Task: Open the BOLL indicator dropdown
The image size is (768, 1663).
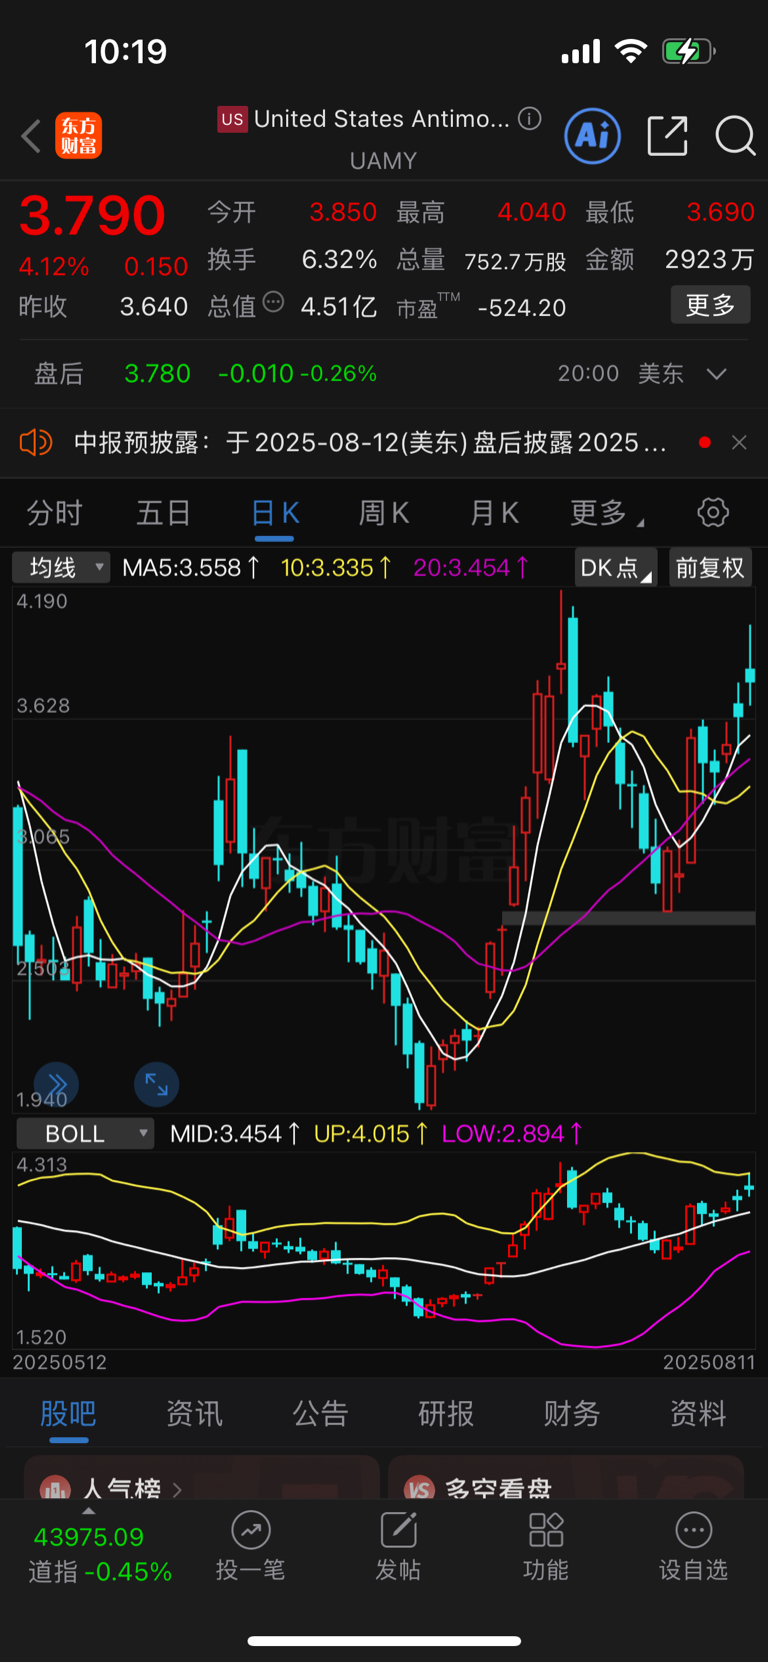Action: click(85, 1133)
